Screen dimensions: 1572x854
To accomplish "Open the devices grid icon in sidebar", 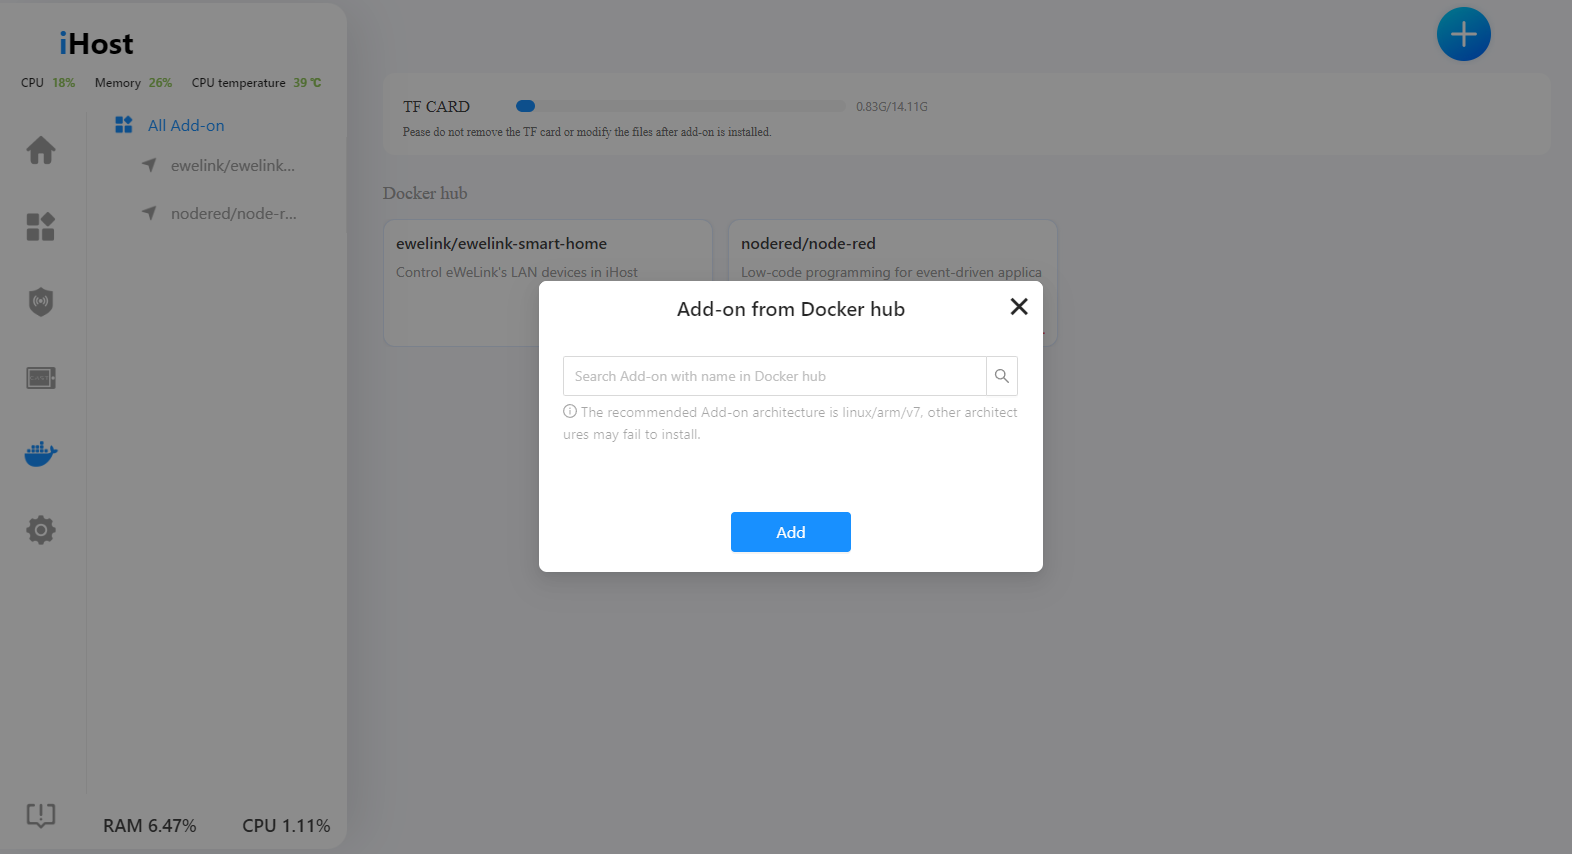I will pyautogui.click(x=41, y=226).
